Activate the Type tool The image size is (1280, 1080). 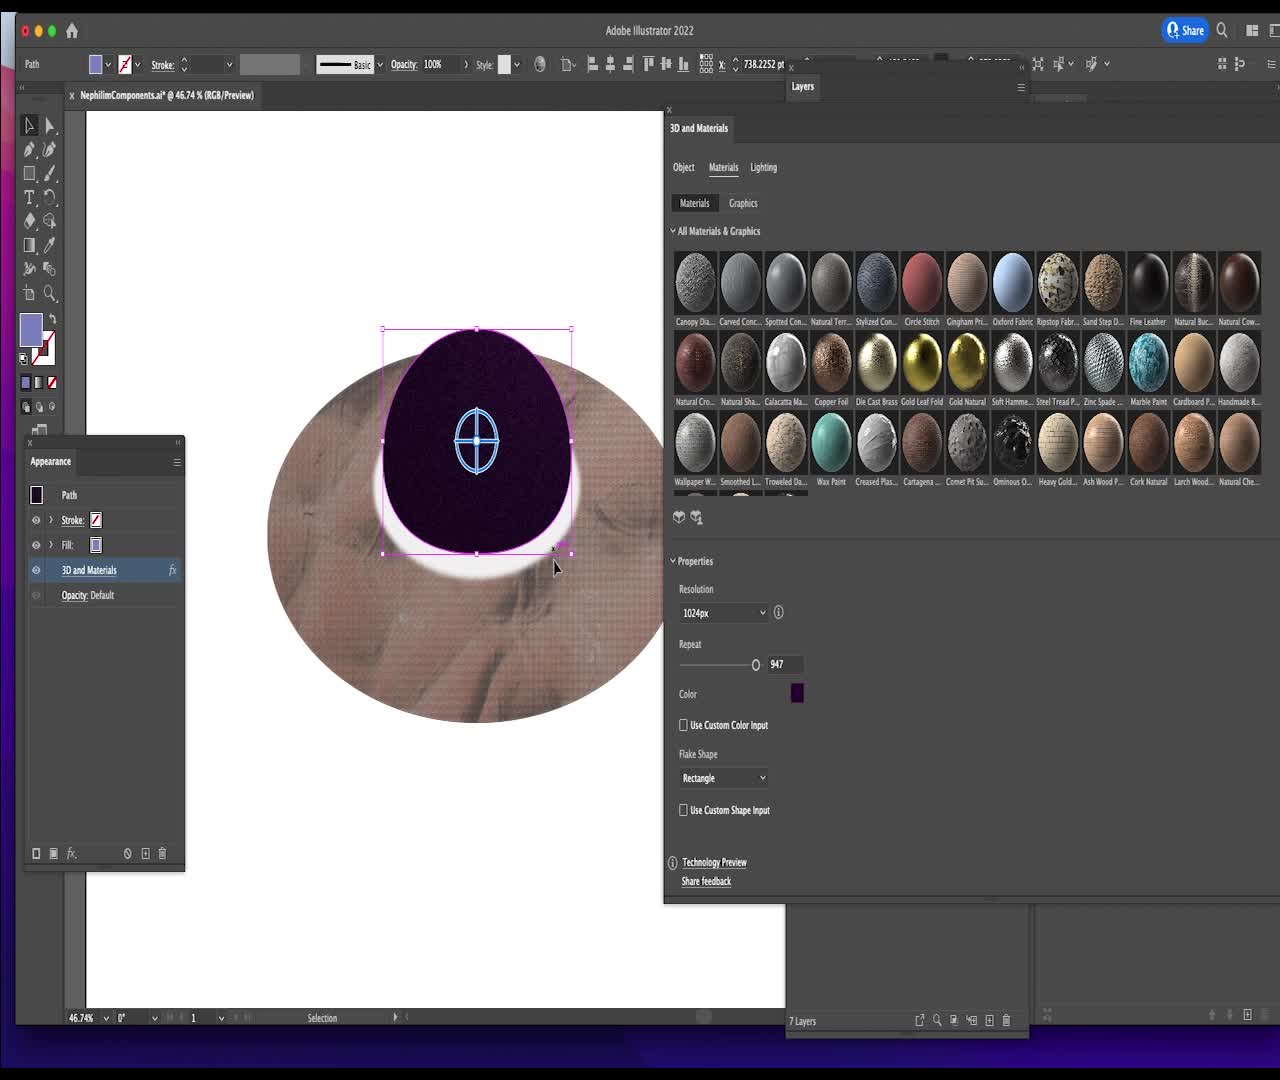coord(30,198)
